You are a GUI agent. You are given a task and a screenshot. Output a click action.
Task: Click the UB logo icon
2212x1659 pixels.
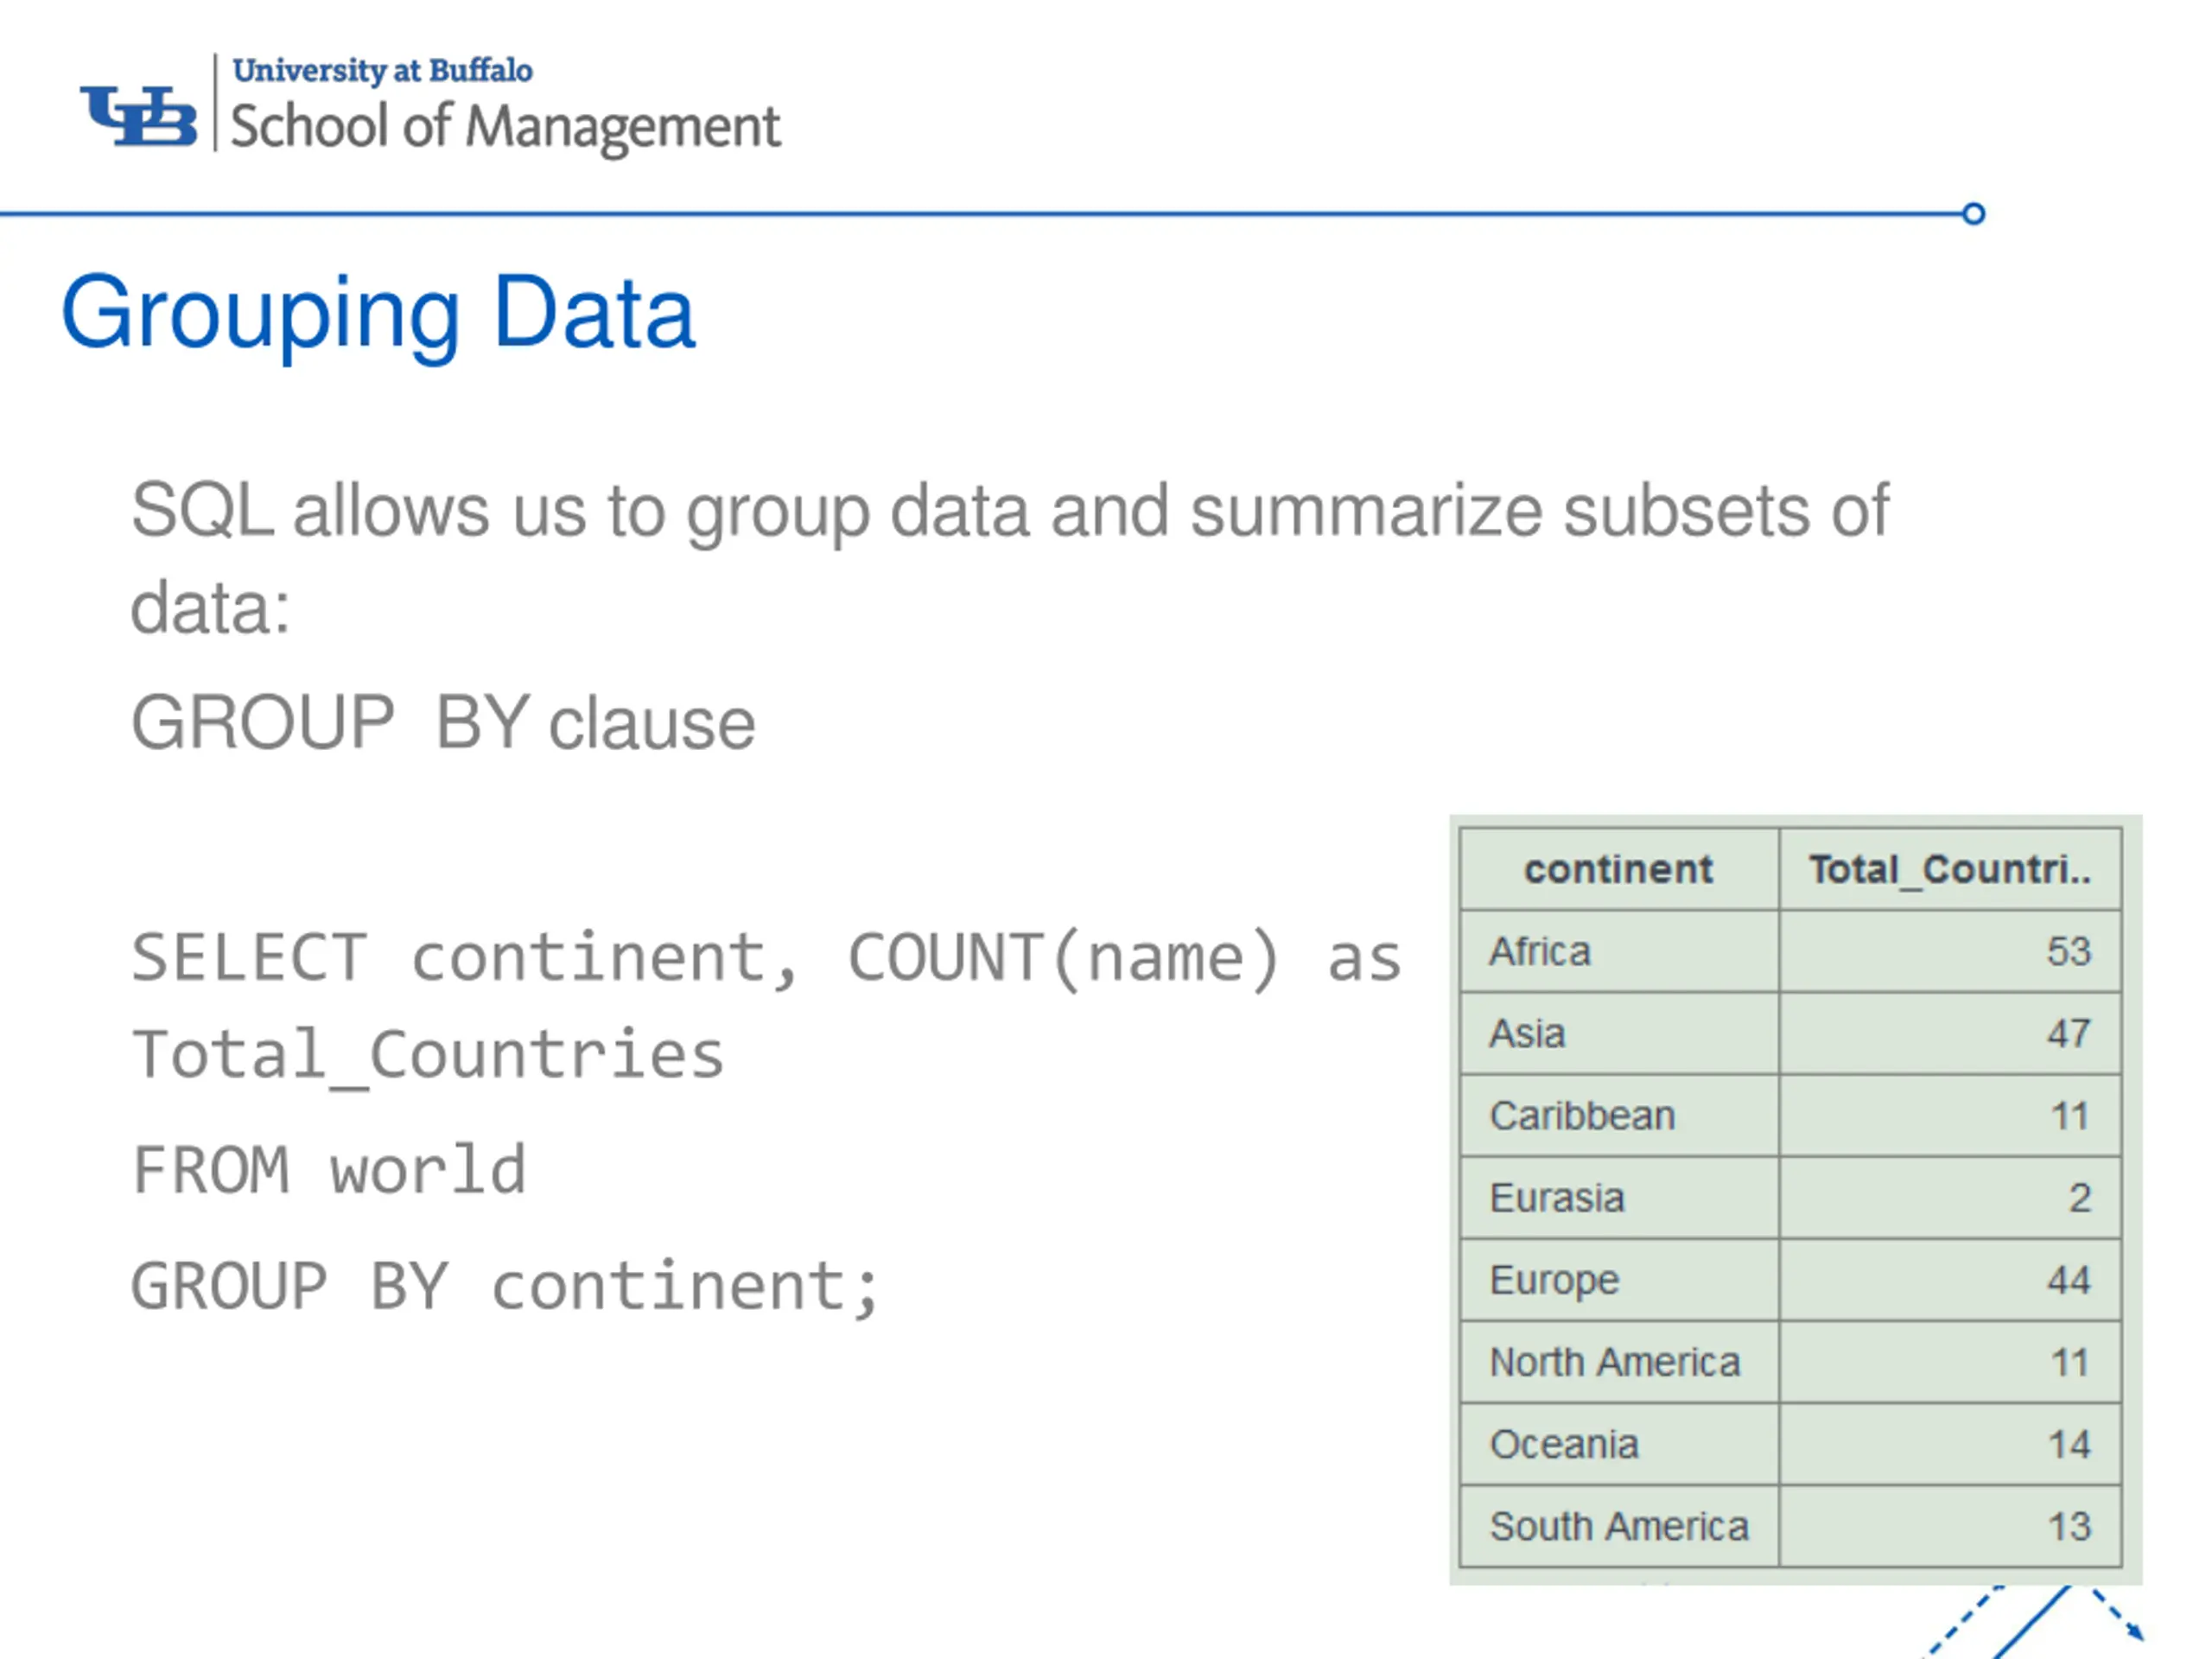point(138,115)
